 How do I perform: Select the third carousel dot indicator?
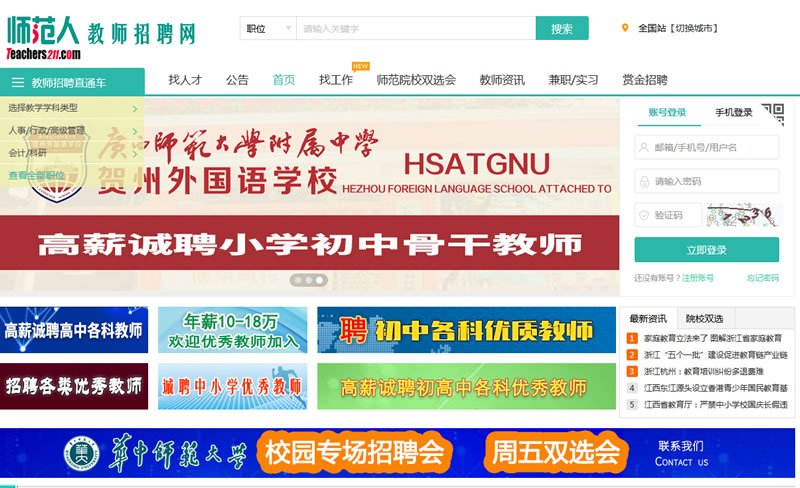click(x=319, y=280)
